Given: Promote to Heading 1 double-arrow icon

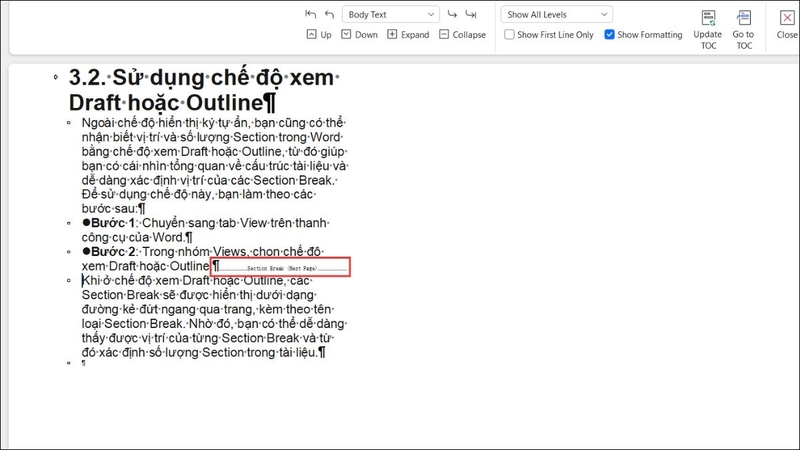Looking at the screenshot, I should coord(310,14).
